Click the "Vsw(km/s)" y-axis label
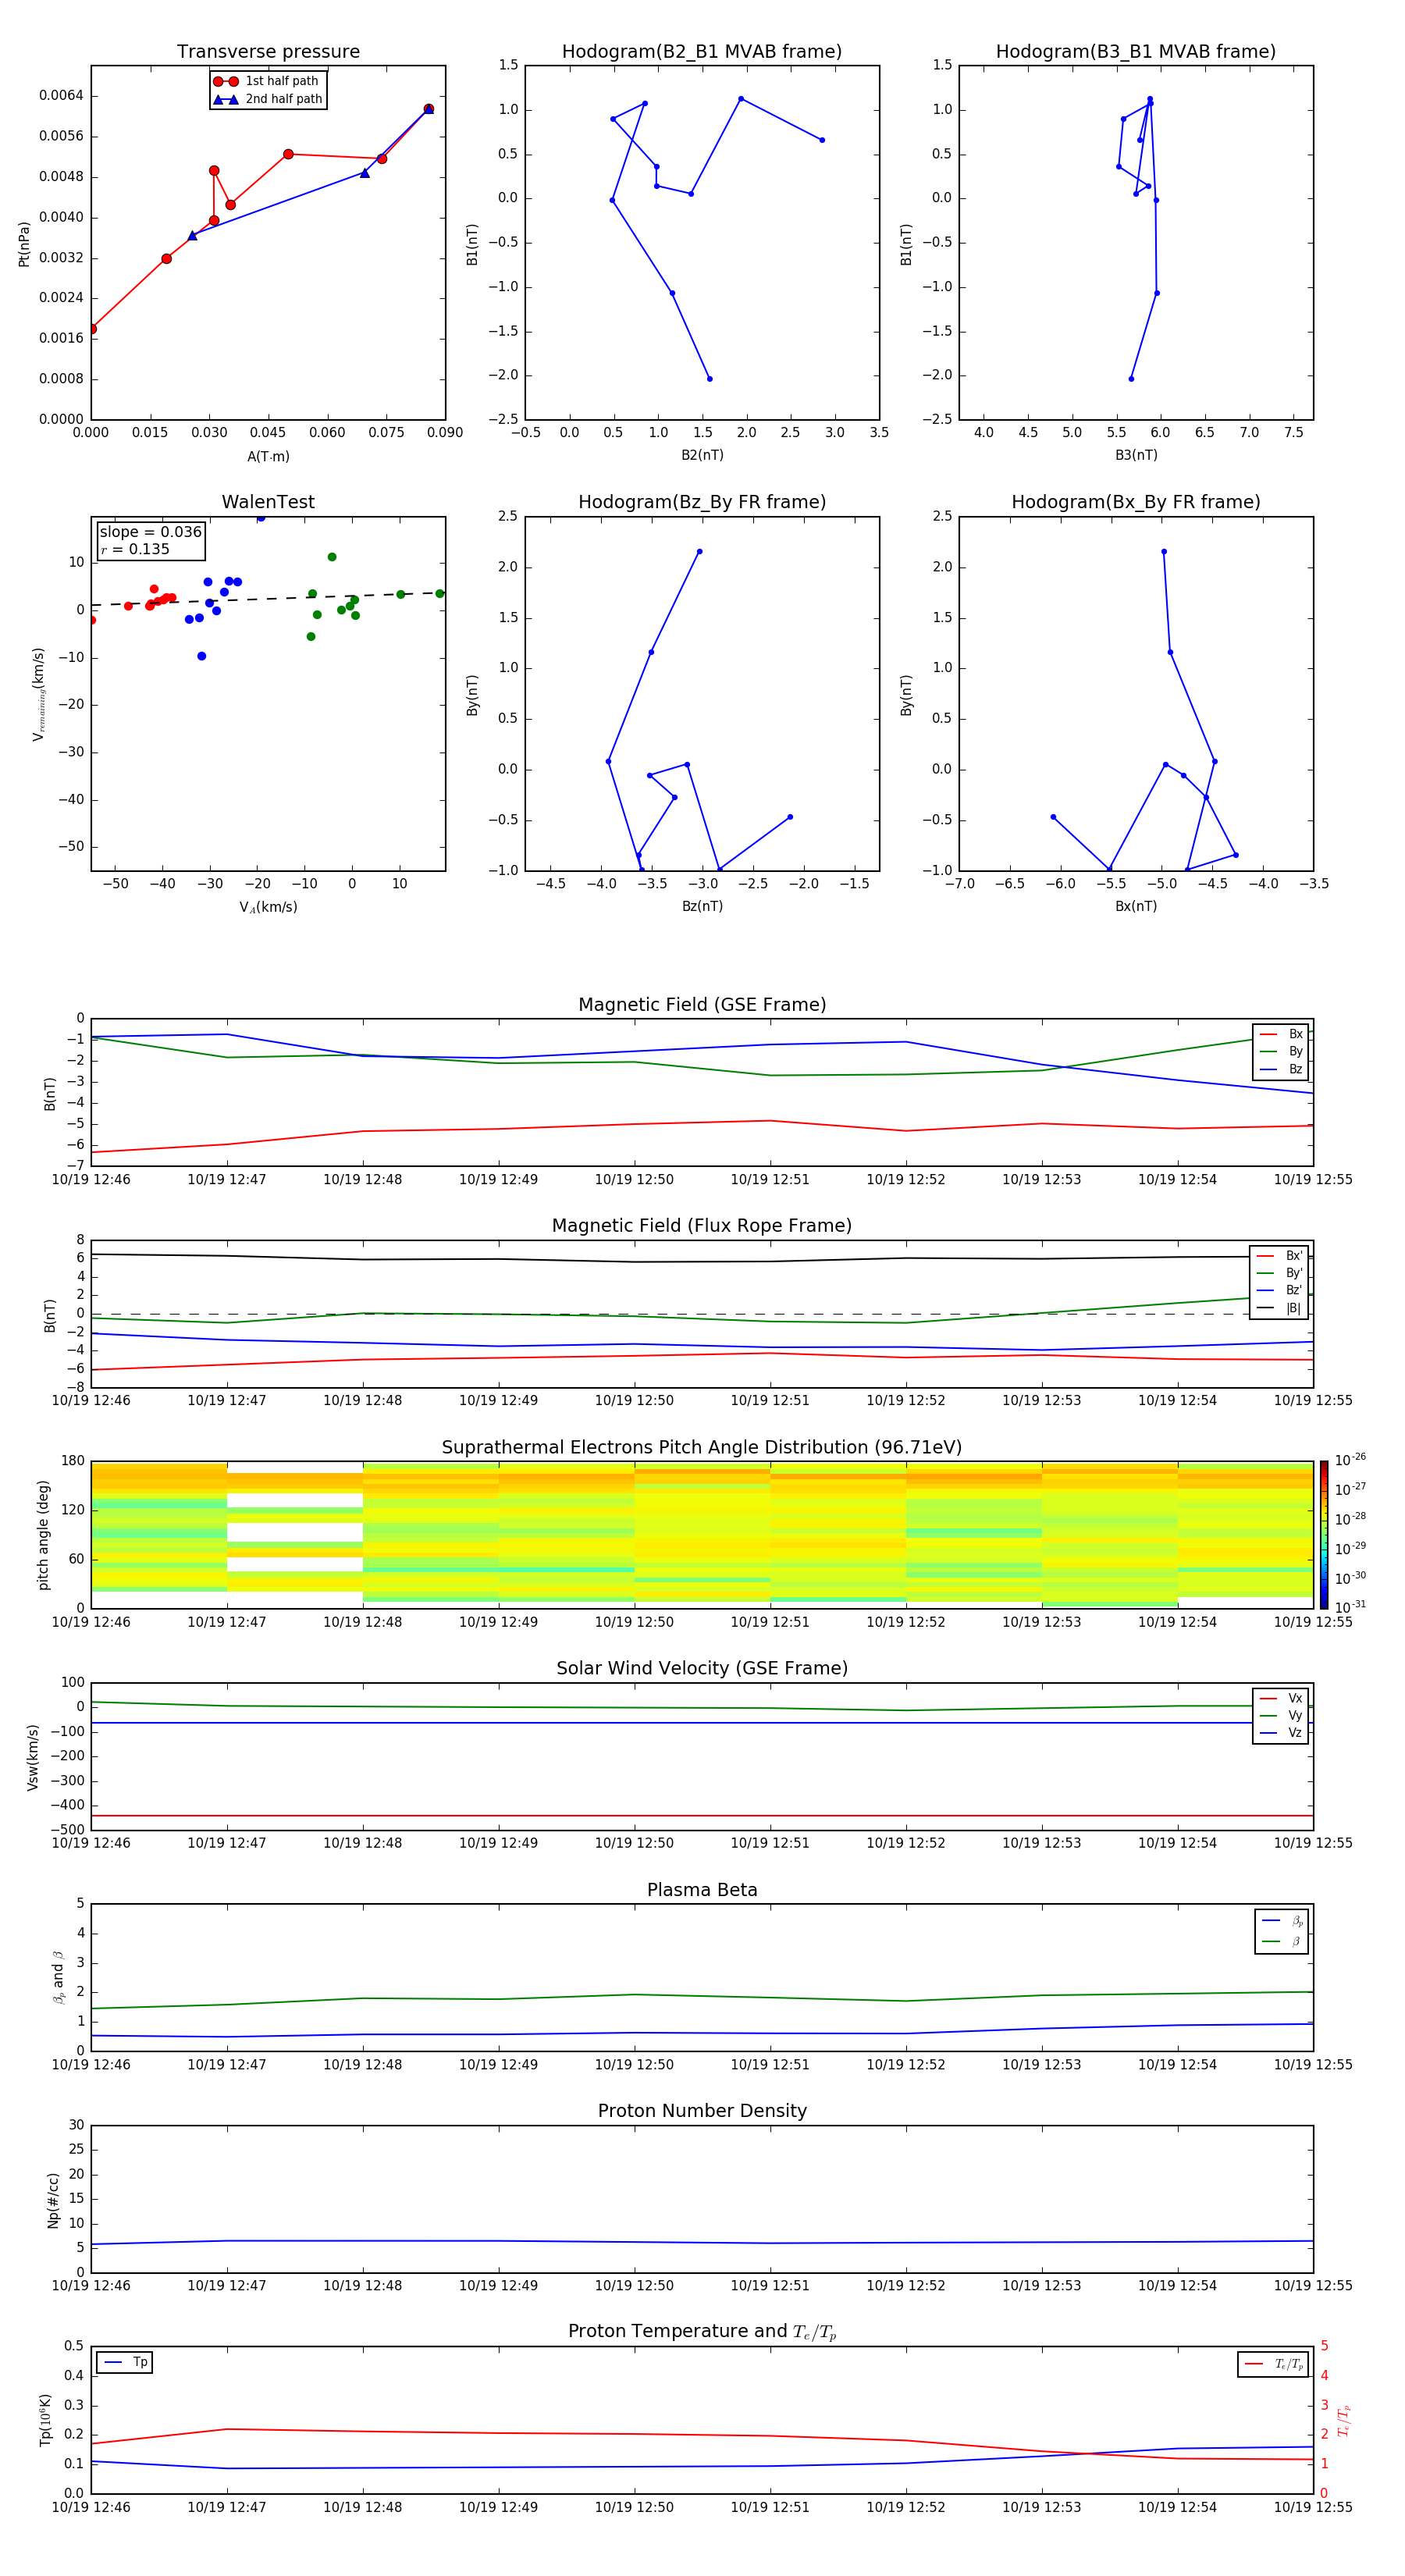The height and width of the screenshot is (2576, 1405). [32, 1757]
